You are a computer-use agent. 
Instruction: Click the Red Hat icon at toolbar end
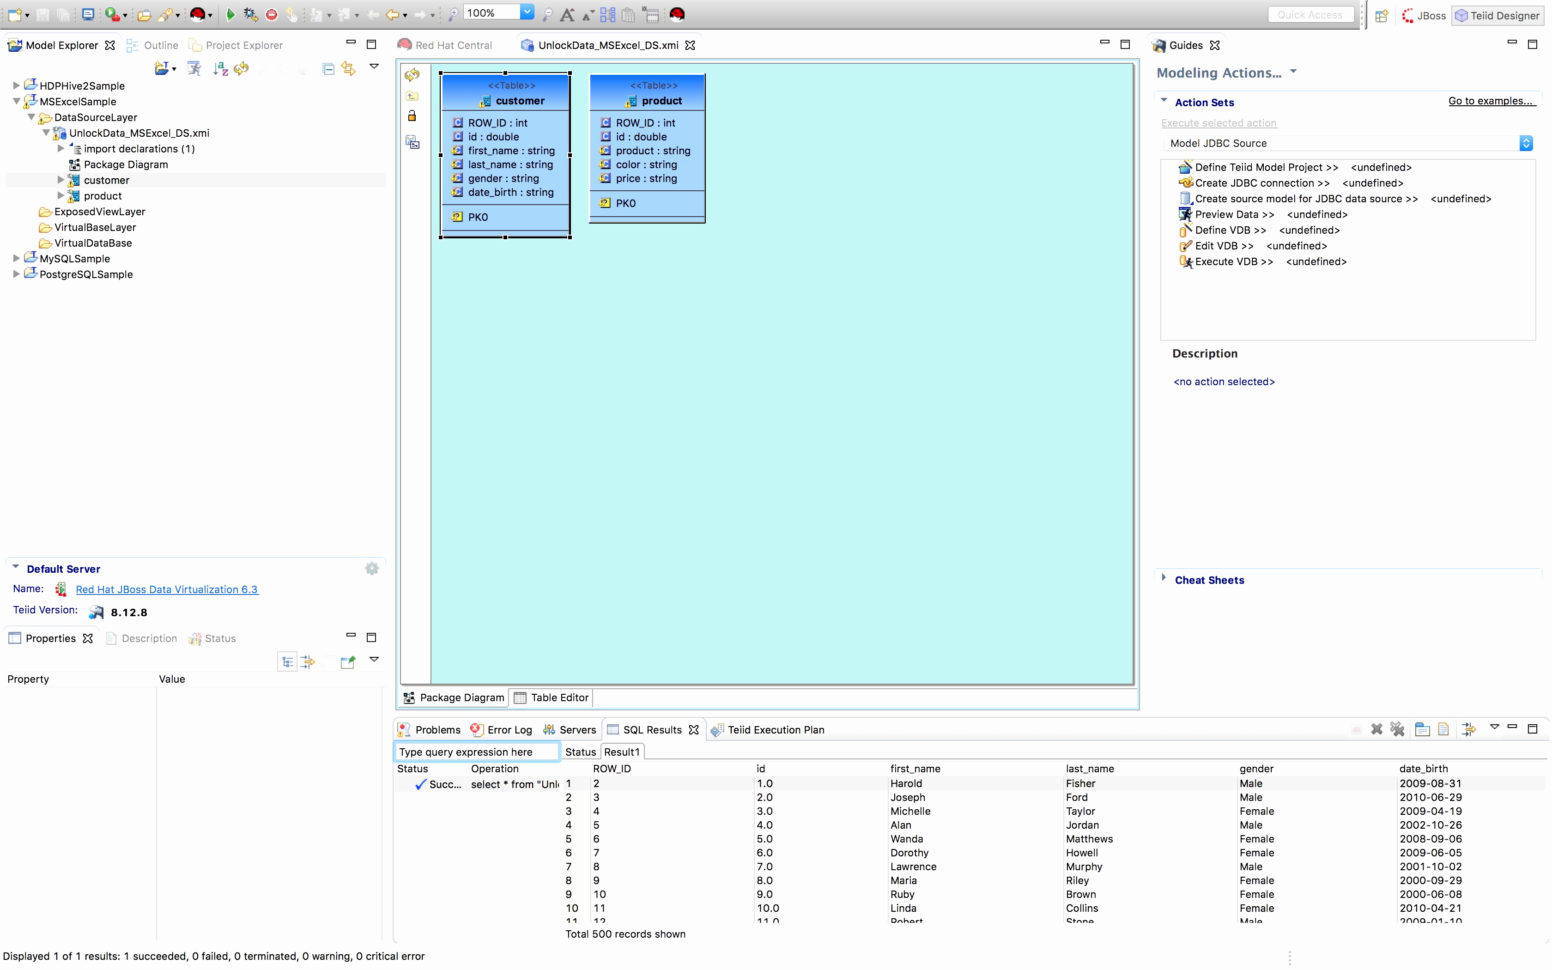(677, 15)
